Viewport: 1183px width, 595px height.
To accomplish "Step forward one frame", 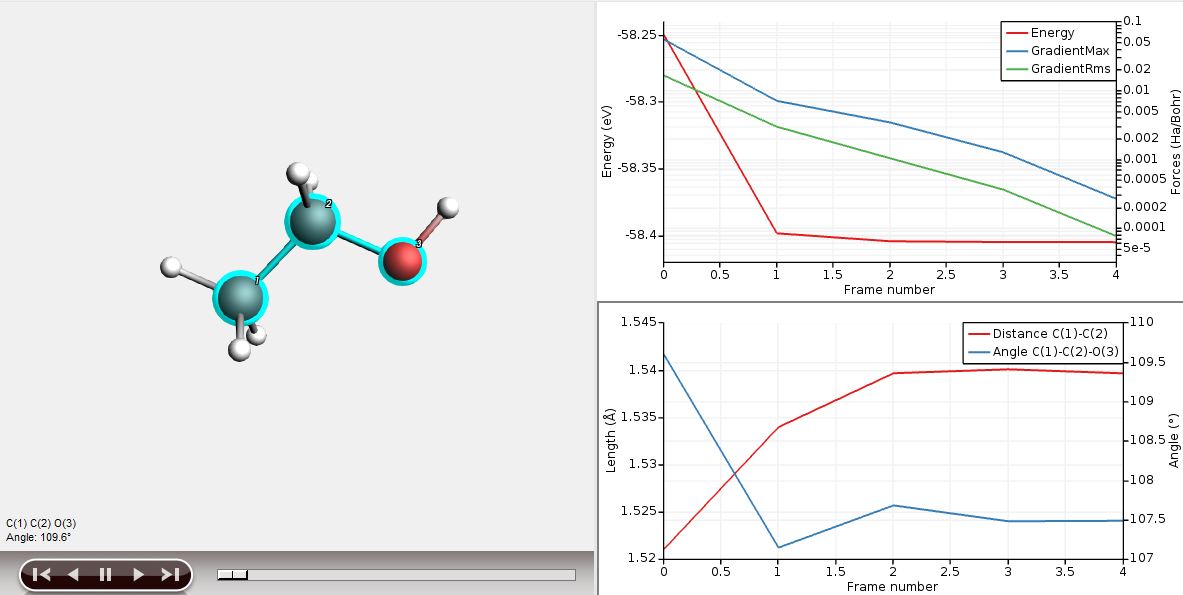I will point(138,574).
